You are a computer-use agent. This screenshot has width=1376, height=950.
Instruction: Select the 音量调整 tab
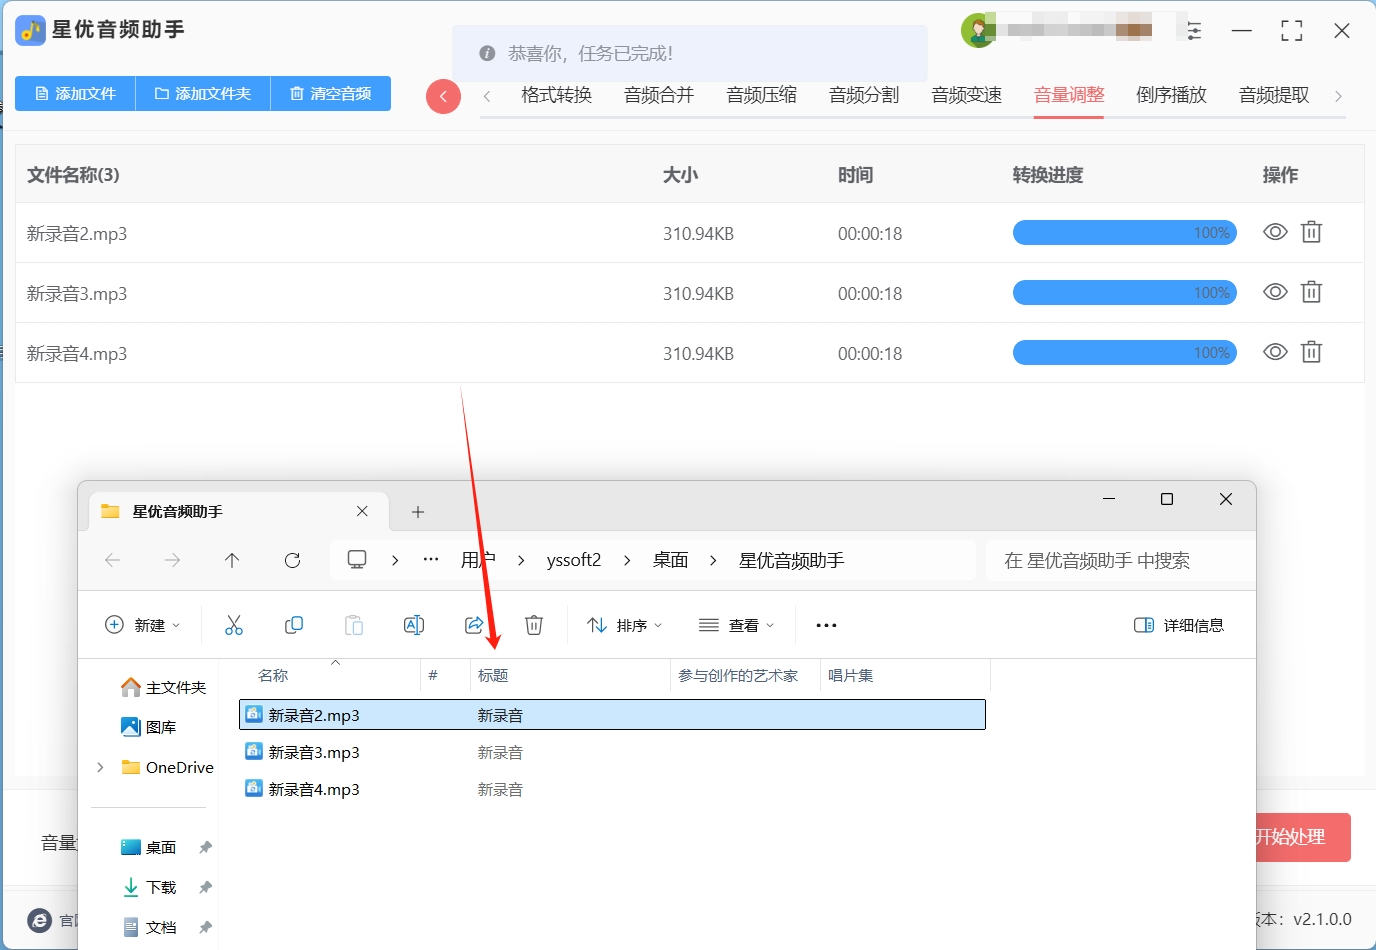(1069, 95)
